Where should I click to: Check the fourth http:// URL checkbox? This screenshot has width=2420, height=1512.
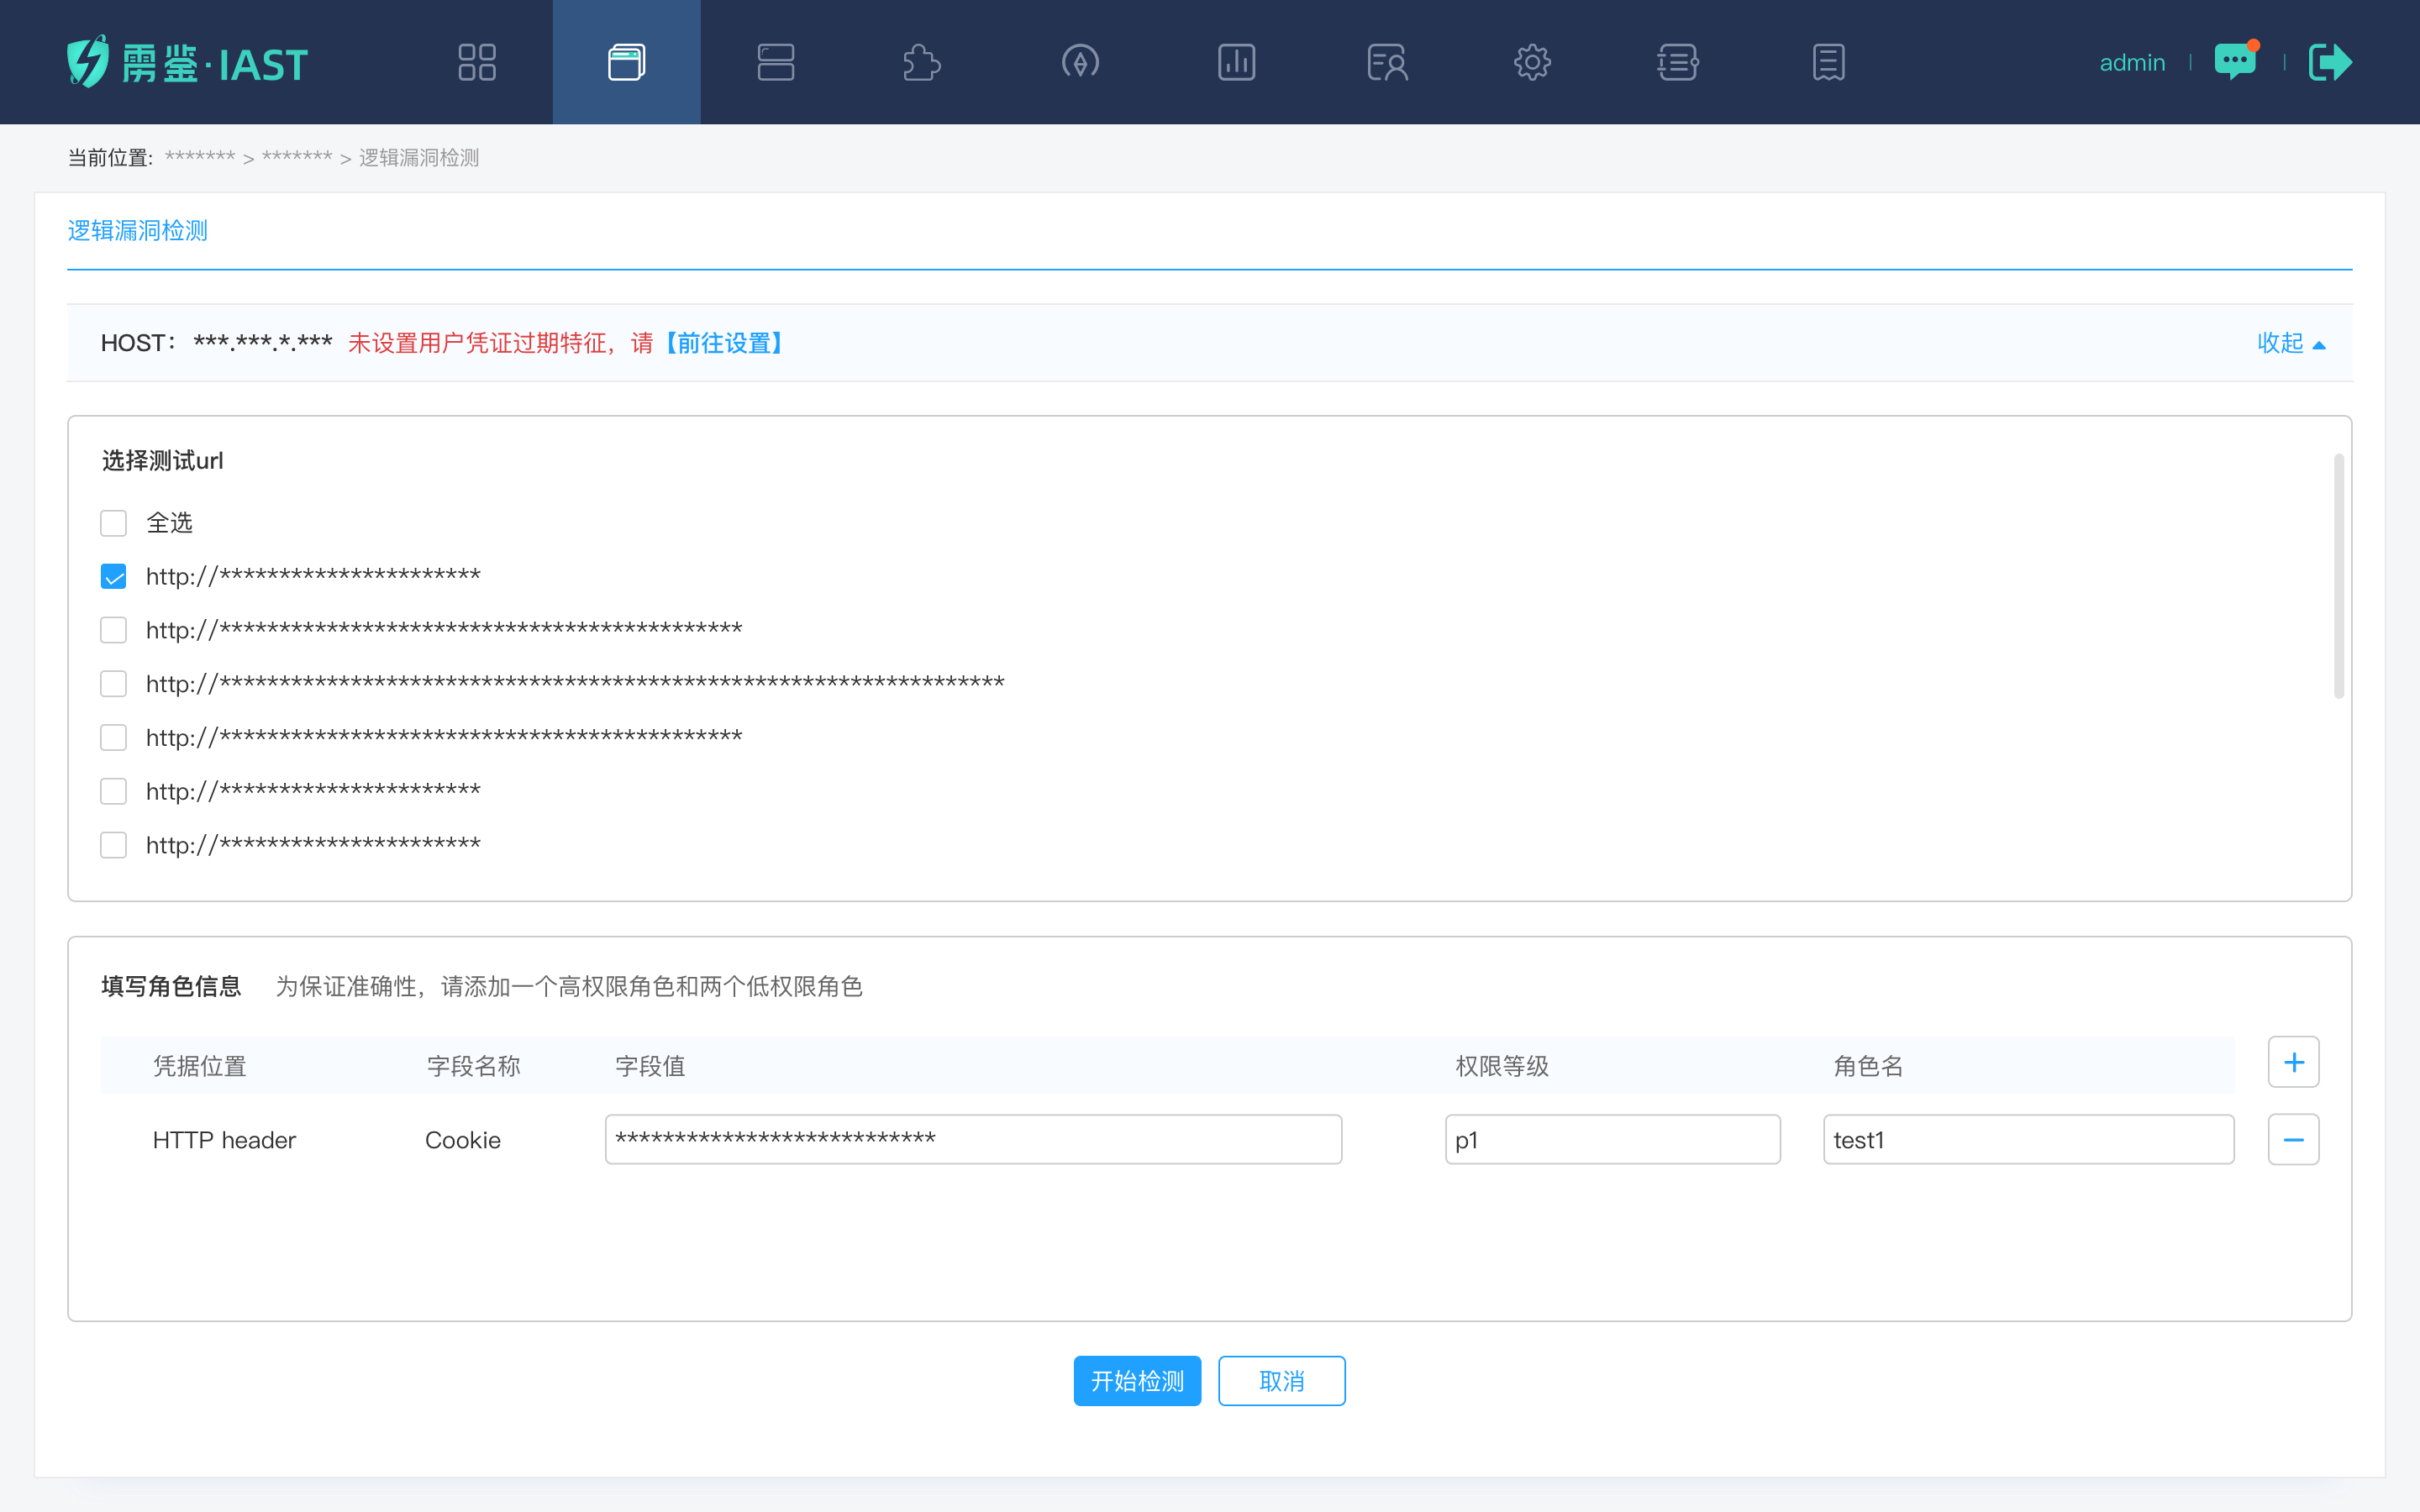114,738
